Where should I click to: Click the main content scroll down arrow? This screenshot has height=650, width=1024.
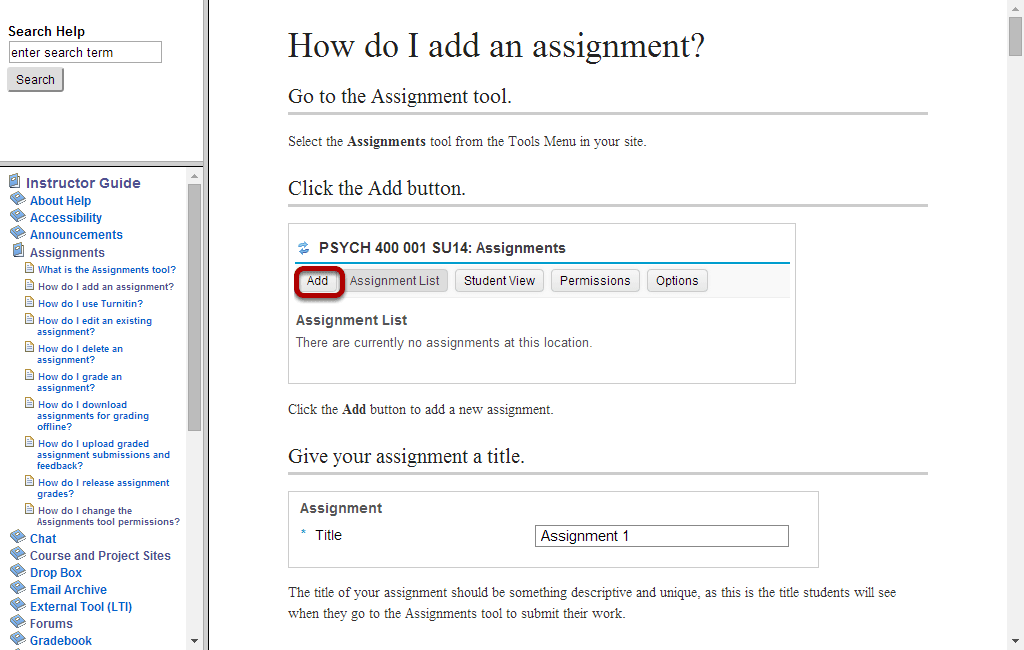(1015, 641)
